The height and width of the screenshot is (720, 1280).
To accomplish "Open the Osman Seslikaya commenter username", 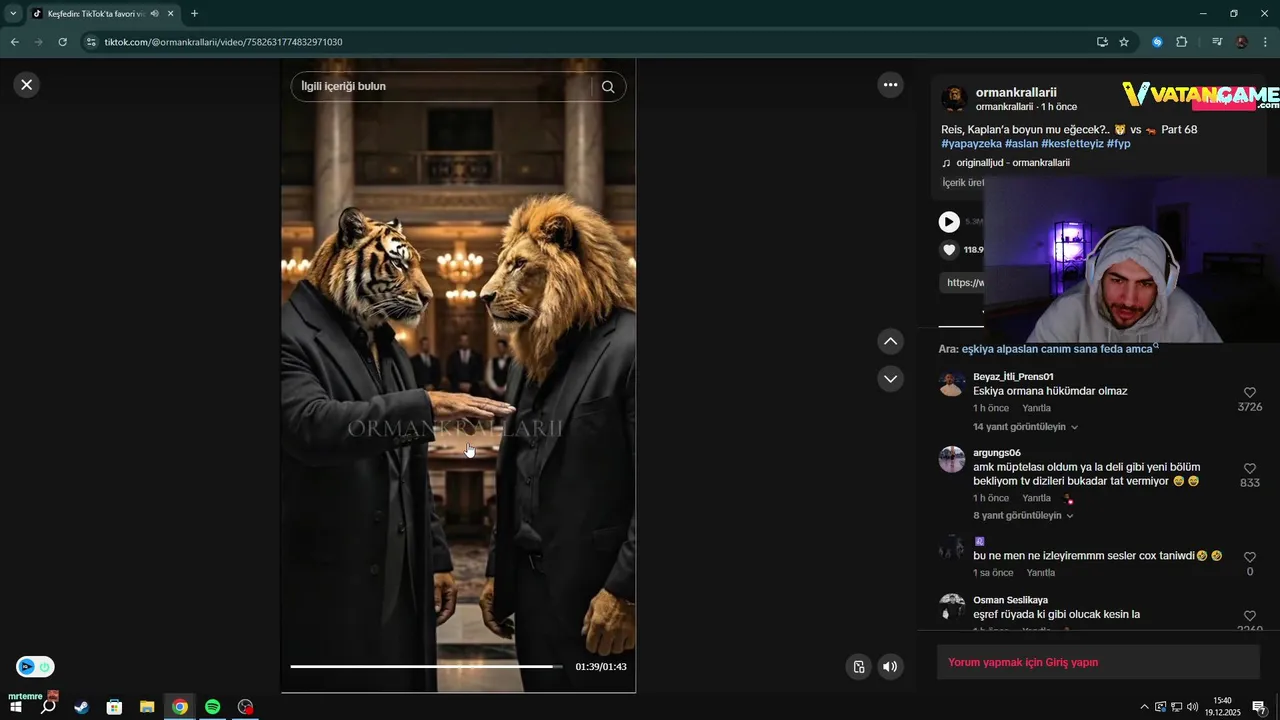I will click(1010, 600).
